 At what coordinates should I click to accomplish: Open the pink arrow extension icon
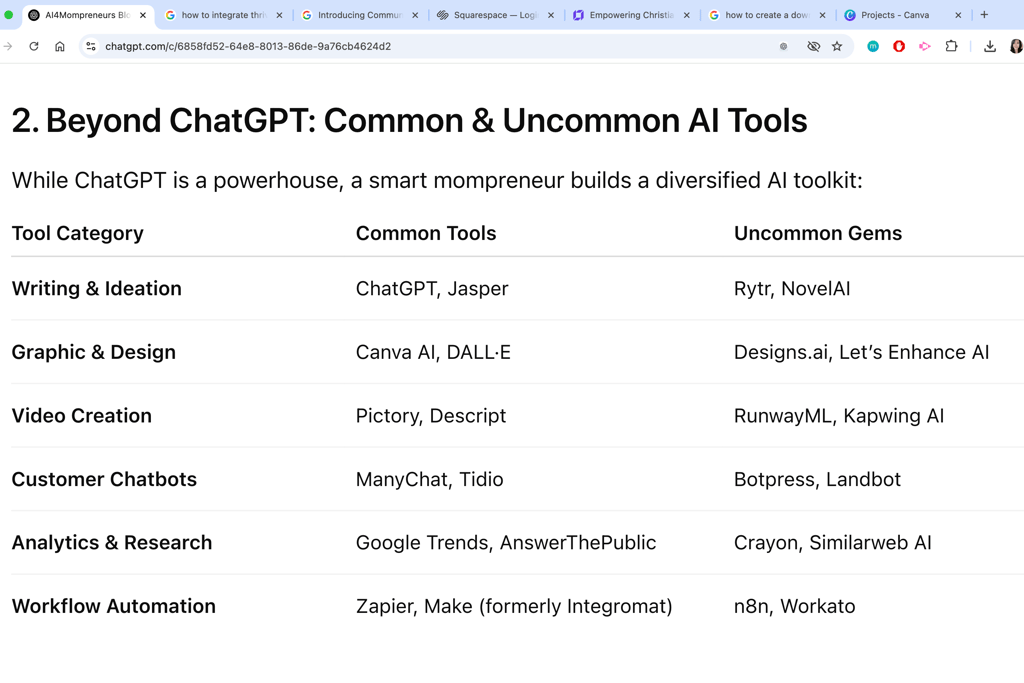pos(925,46)
